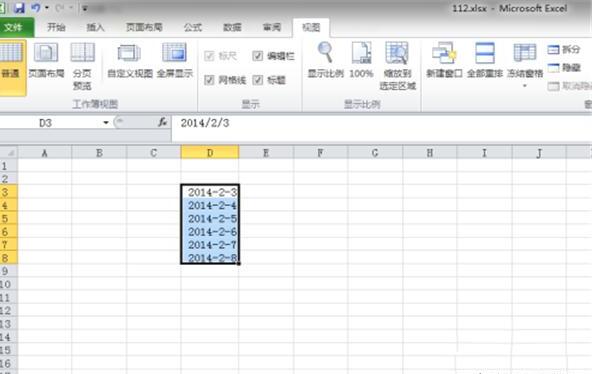Switch to the 页面布局 Page Layout tab
Viewport: 592px width, 374px height.
click(144, 27)
